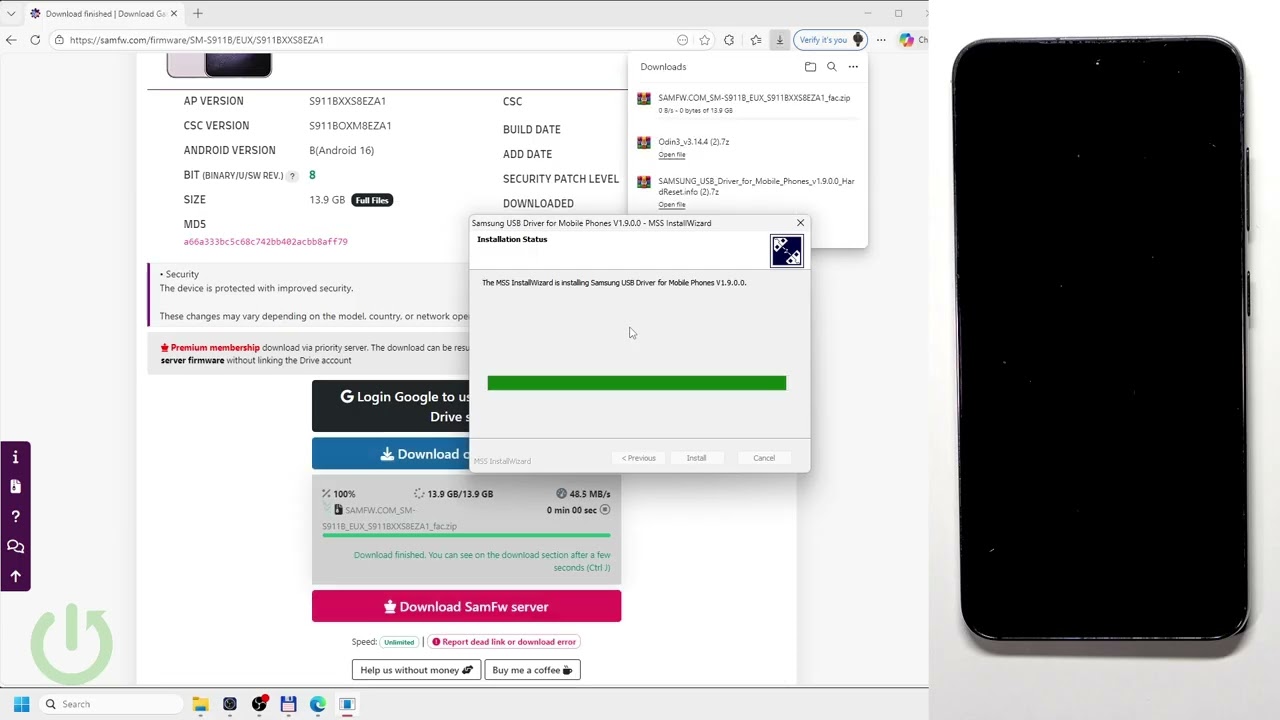Click Download SamFw server button
The image size is (1280, 720).
coord(466,606)
